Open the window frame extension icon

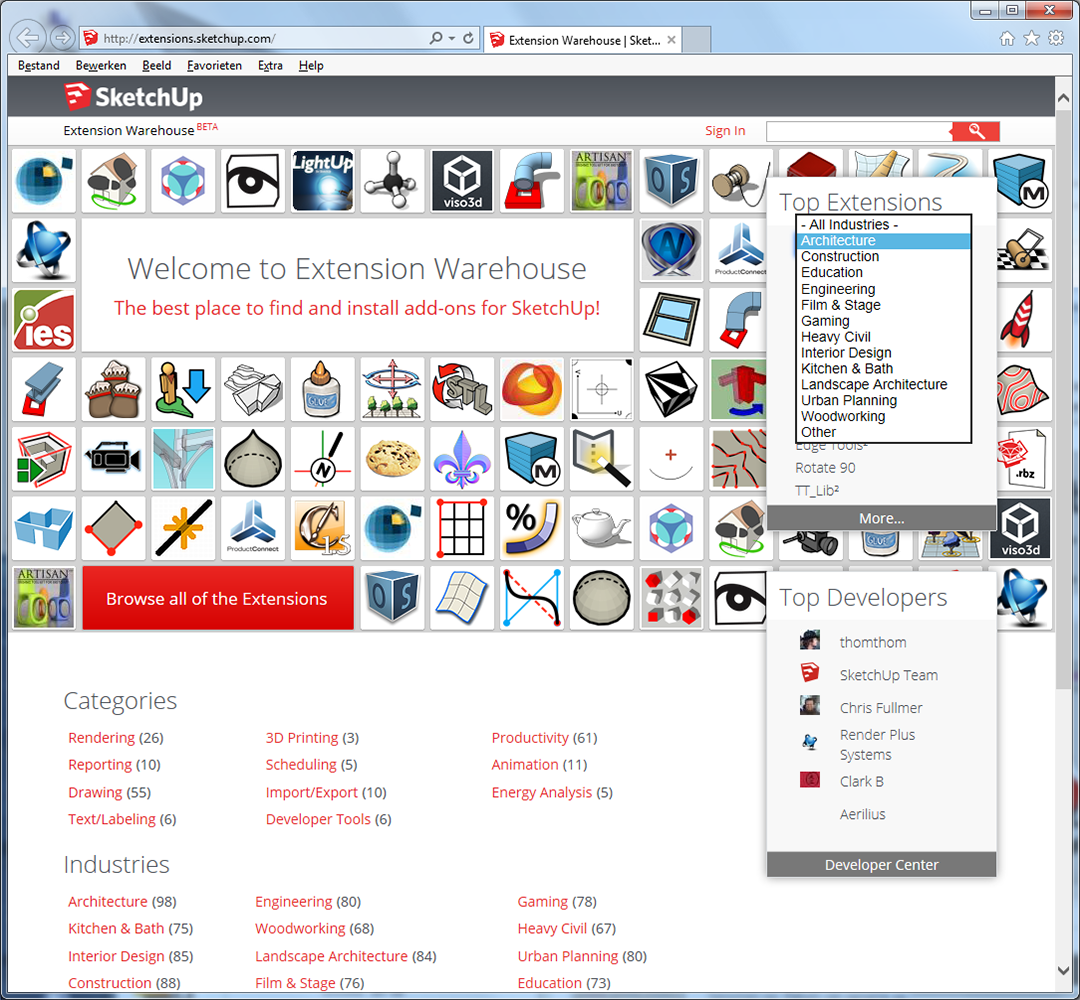pos(671,320)
